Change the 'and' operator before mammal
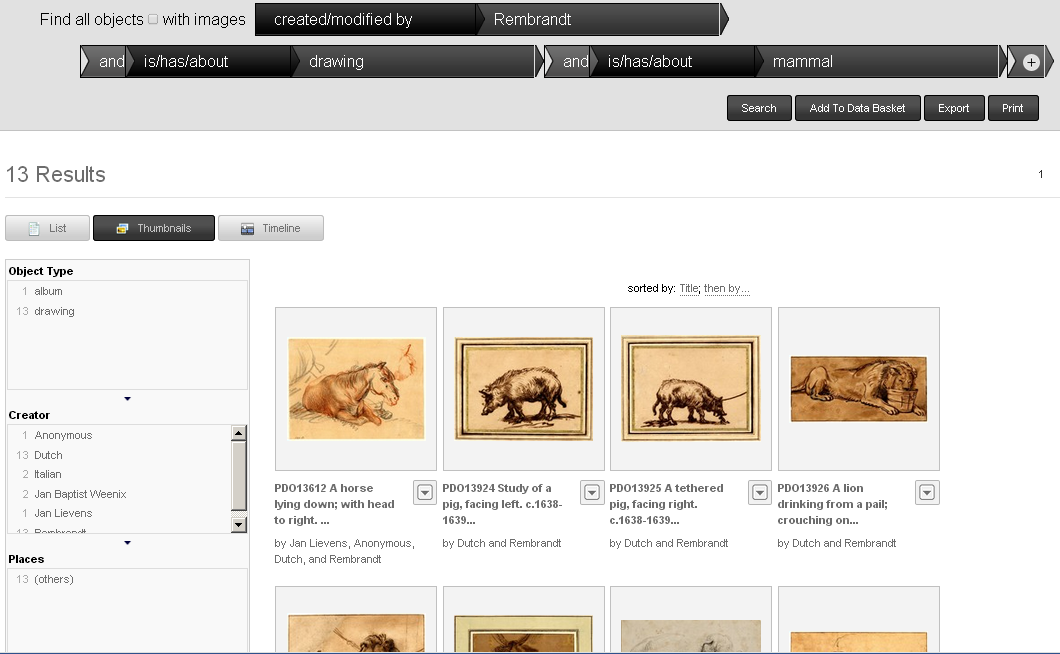Screen dimensions: 1060x654 [x=573, y=62]
